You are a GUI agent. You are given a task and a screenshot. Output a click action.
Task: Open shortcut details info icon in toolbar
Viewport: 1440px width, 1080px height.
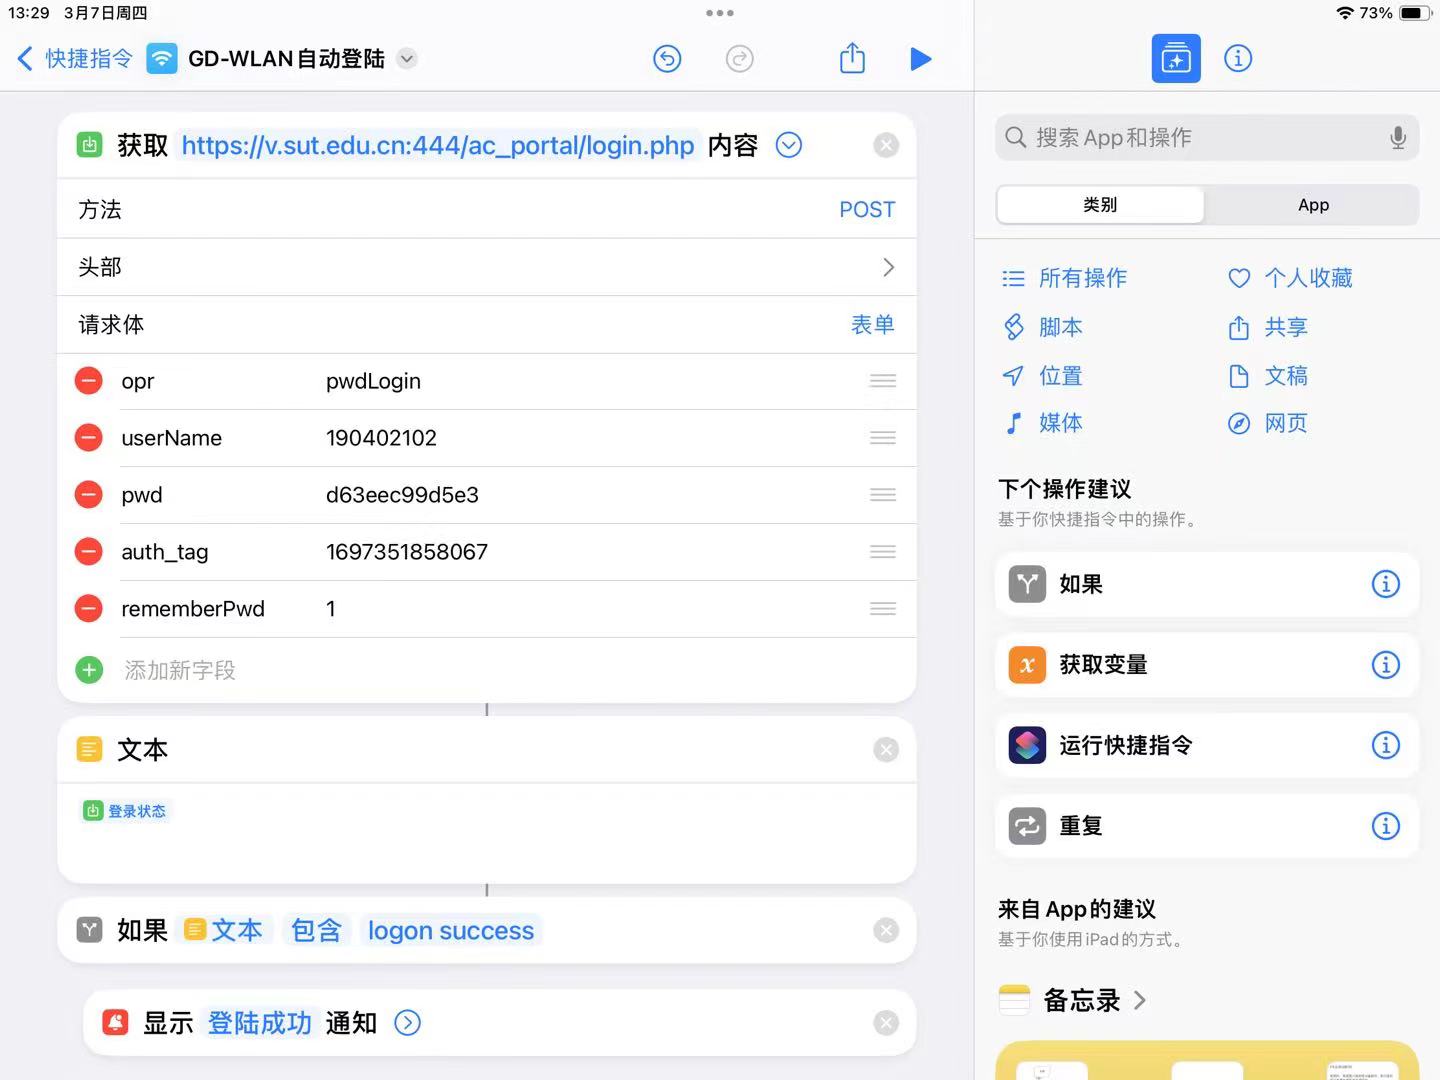[1238, 58]
